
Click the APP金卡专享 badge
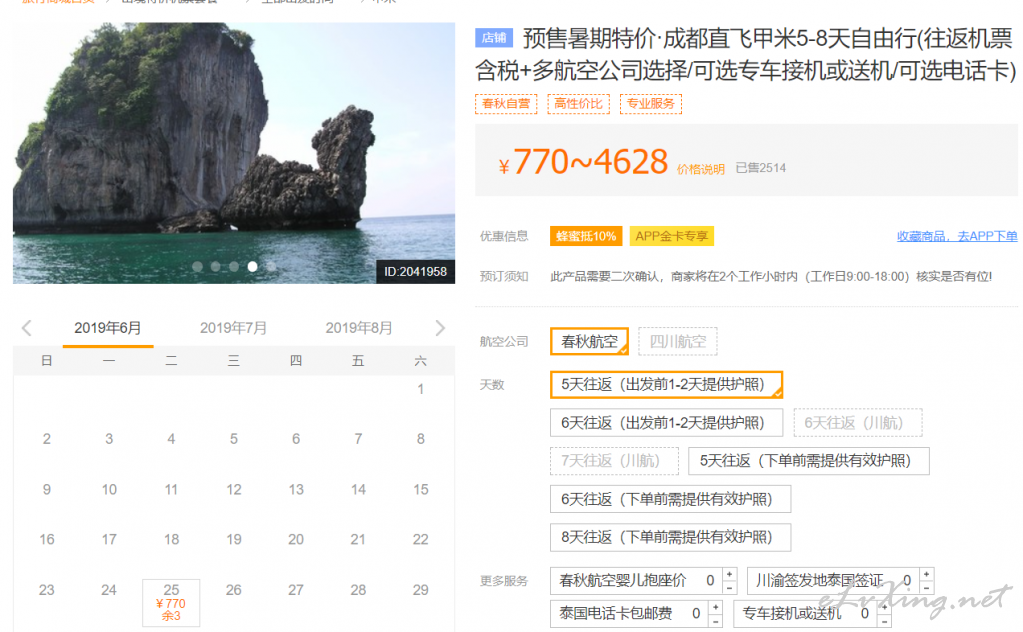[672, 236]
